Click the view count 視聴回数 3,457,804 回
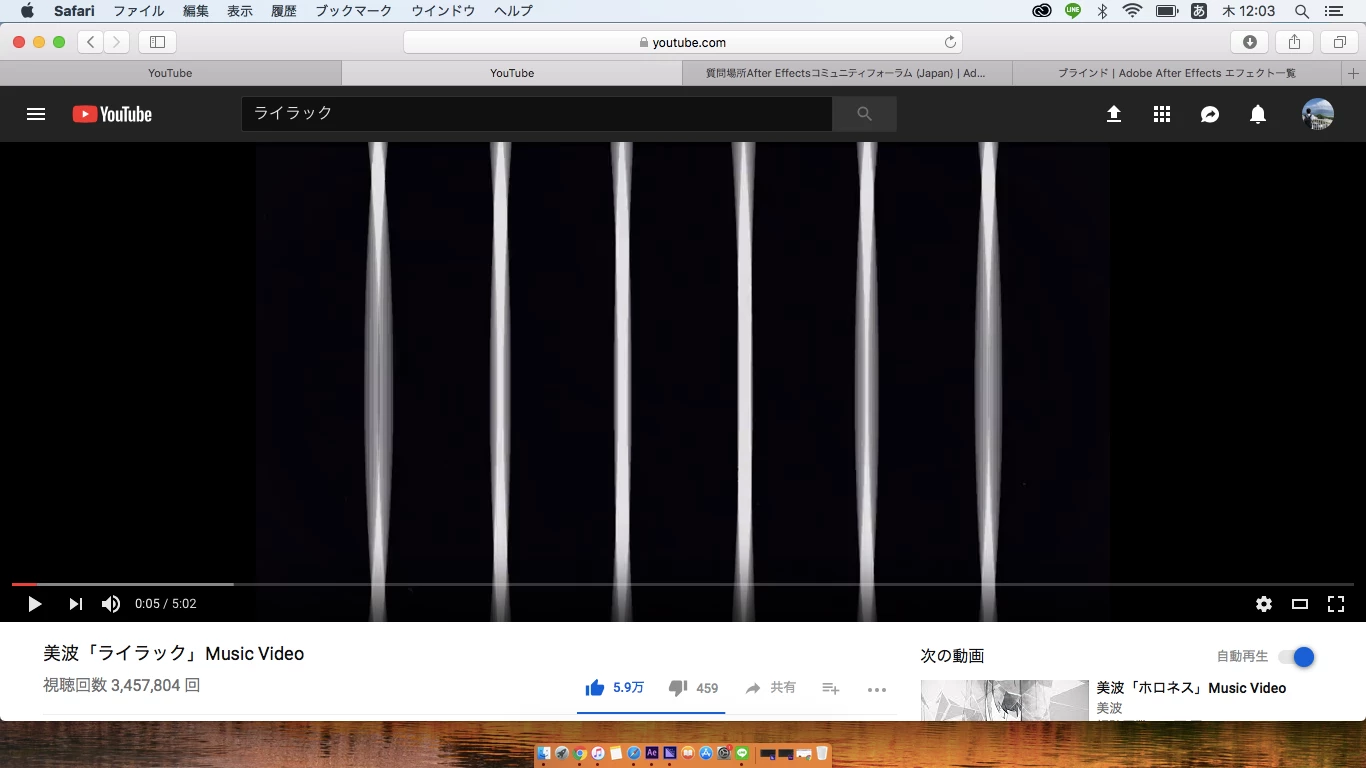Image resolution: width=1366 pixels, height=768 pixels. 122,686
